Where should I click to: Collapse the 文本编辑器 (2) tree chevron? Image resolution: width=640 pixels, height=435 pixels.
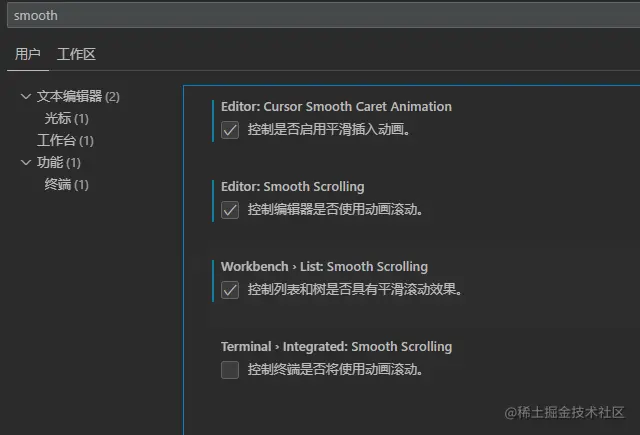[26, 97]
